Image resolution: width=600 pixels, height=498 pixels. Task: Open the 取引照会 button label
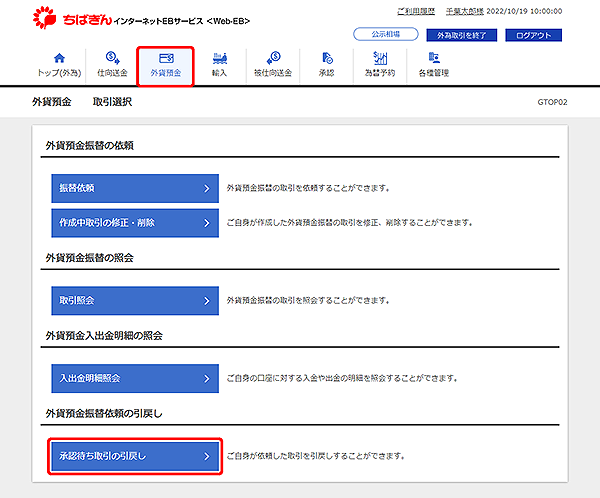pyautogui.click(x=77, y=300)
